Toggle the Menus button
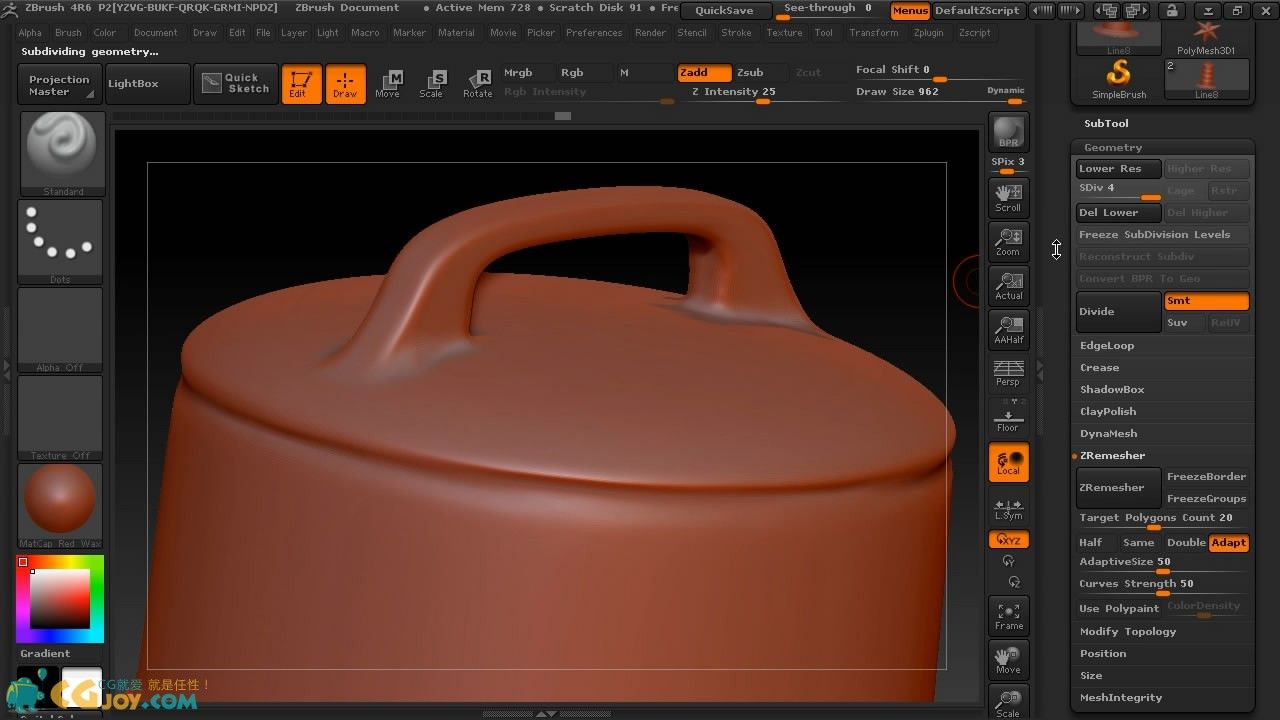 (x=909, y=10)
